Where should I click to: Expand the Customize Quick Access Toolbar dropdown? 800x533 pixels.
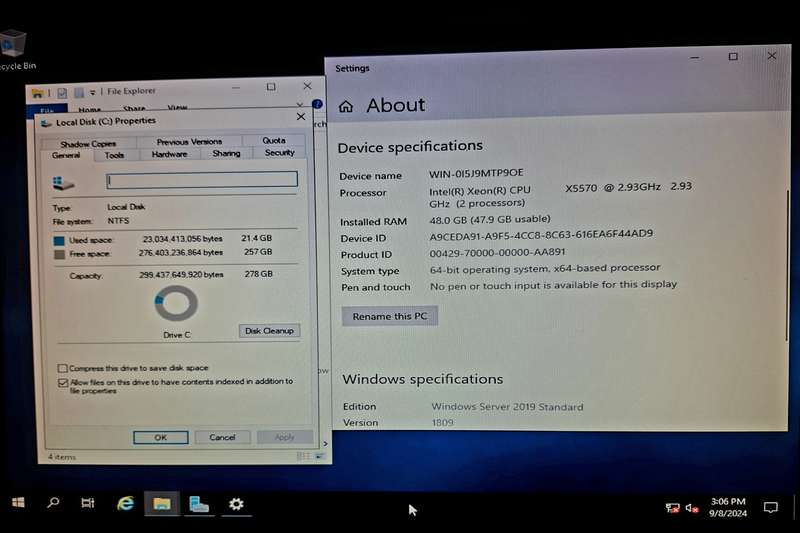[x=92, y=92]
